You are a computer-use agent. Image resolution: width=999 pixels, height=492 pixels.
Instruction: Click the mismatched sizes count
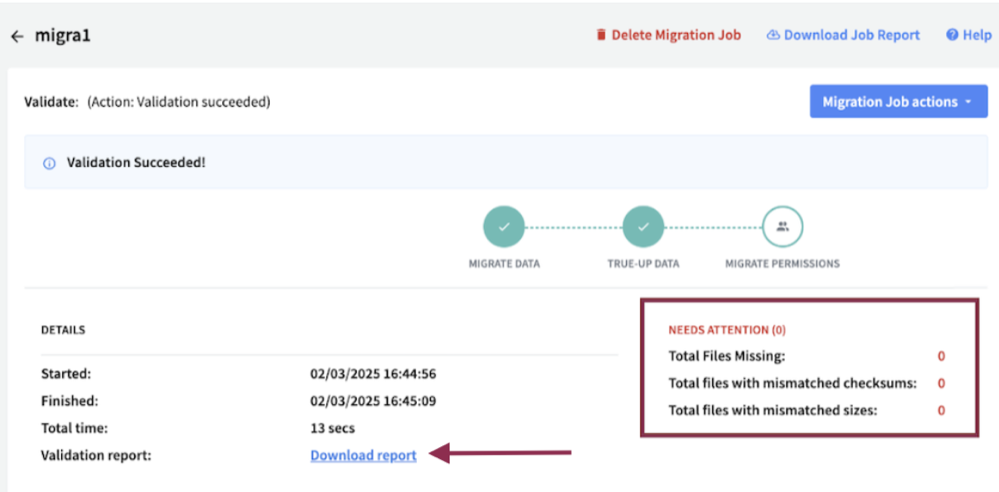[x=941, y=410]
